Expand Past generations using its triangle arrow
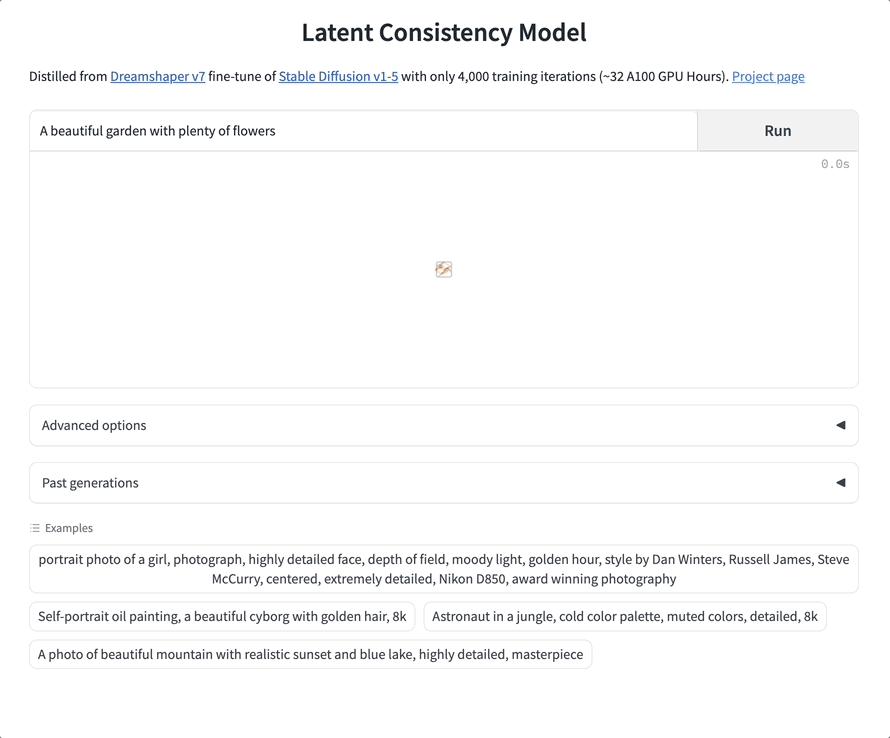 coord(840,483)
